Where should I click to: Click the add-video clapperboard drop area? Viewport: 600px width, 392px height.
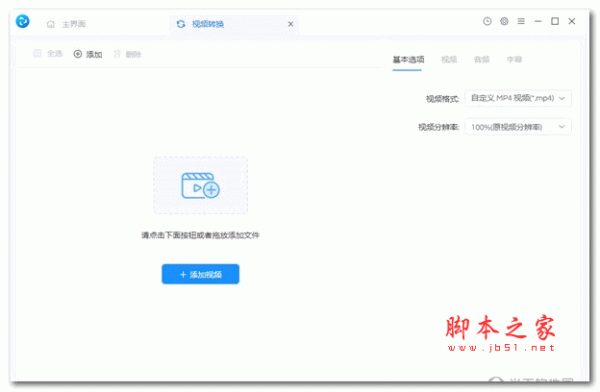click(201, 185)
